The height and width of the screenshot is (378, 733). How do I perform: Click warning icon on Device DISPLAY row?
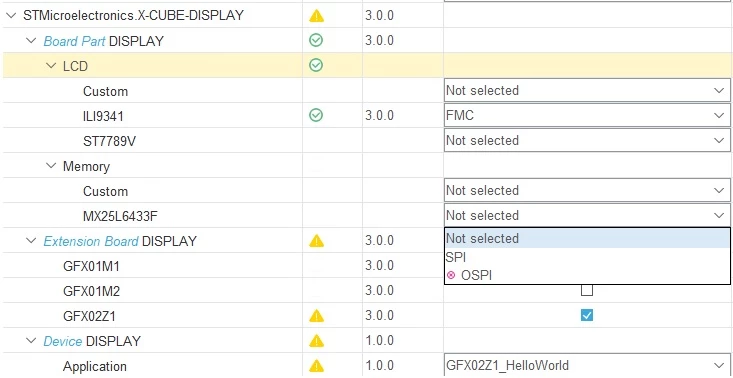click(316, 341)
